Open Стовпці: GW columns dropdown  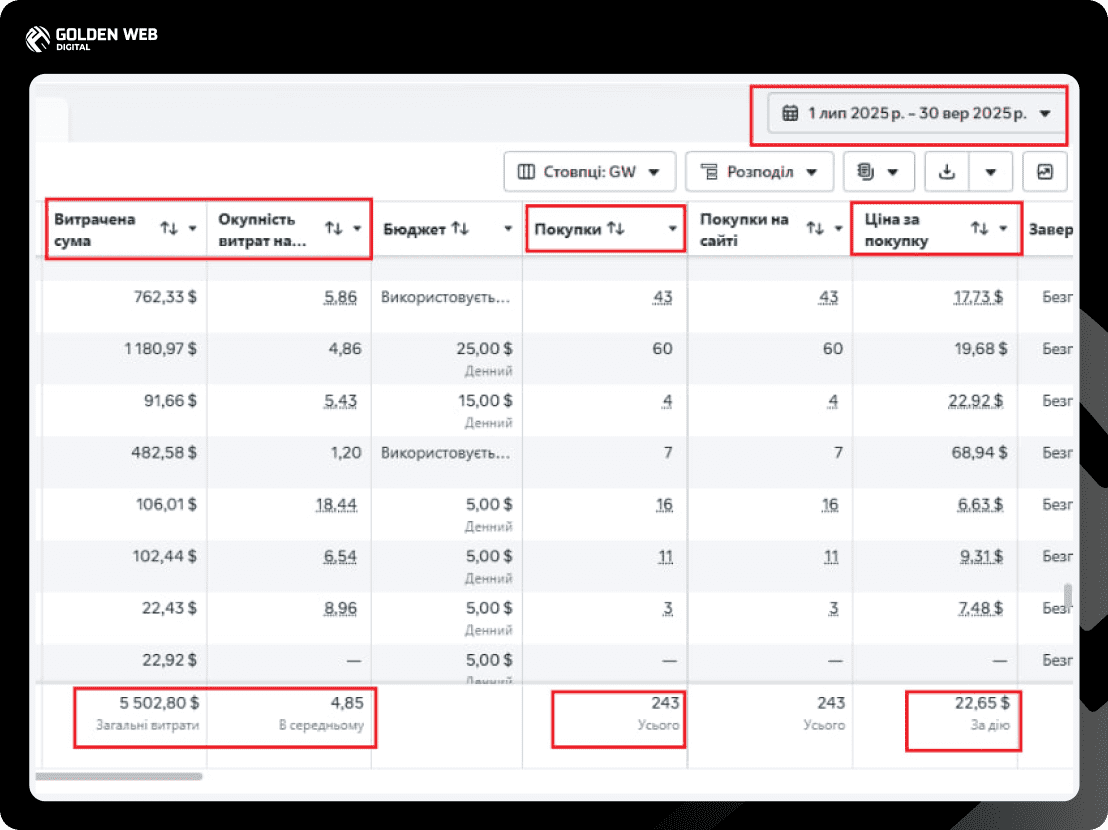pos(589,172)
